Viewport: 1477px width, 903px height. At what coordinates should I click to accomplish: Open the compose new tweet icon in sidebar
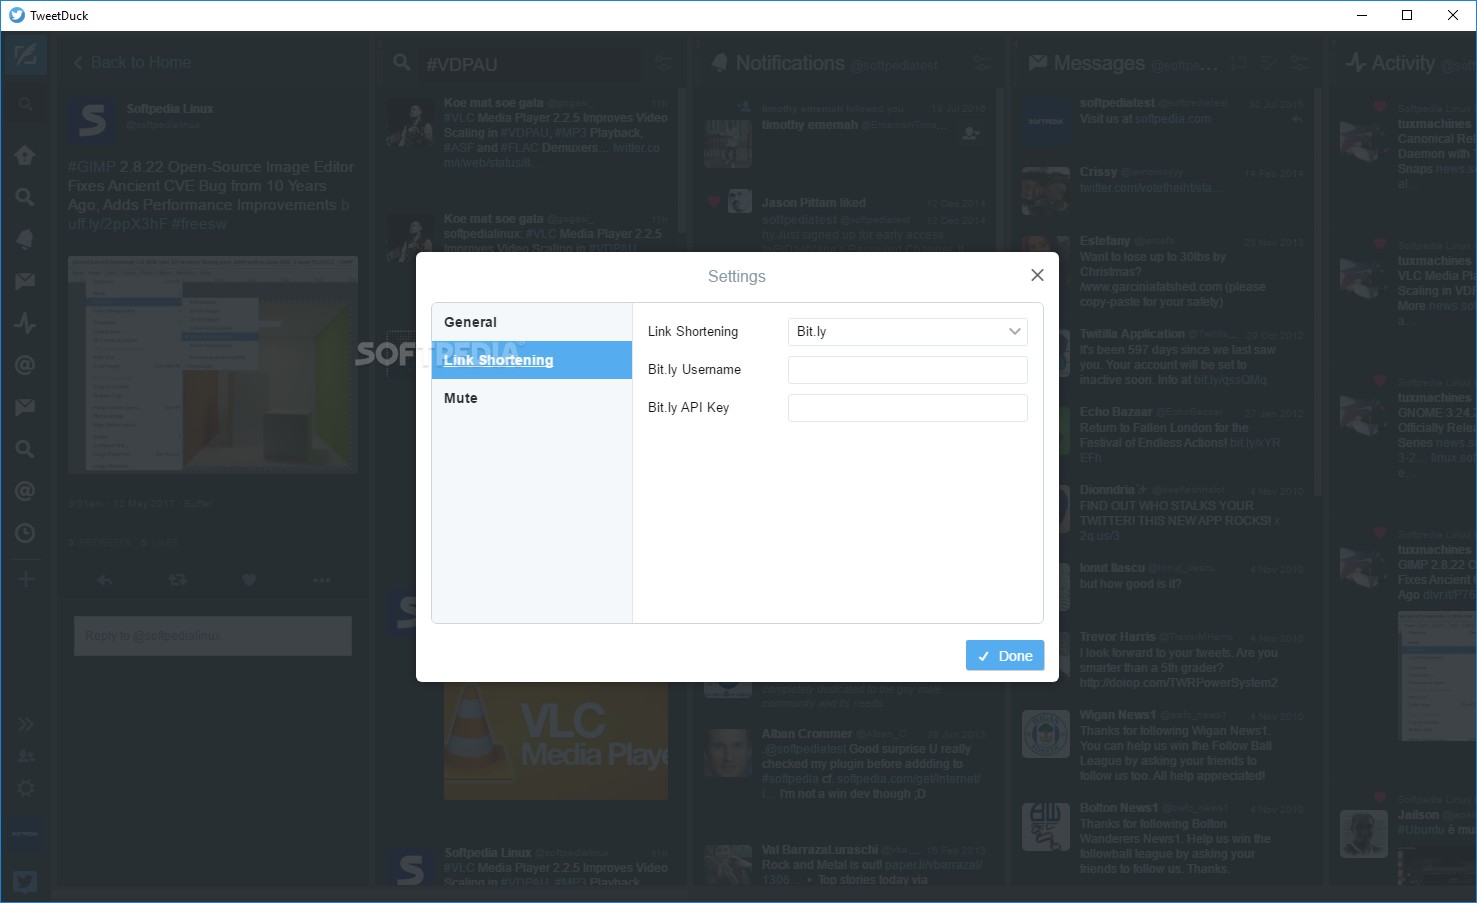pos(25,54)
